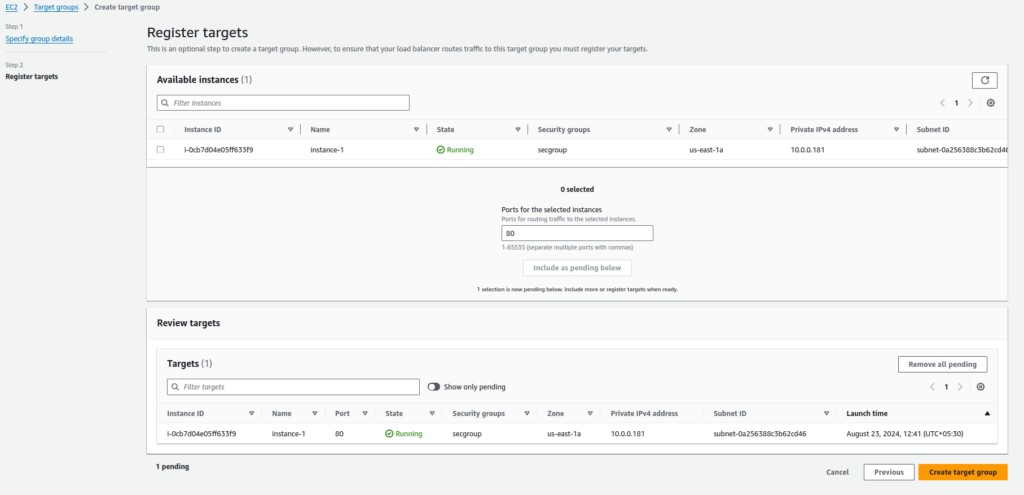Sort available instances by State column
Viewport: 1024px width, 495px height.
[517, 129]
